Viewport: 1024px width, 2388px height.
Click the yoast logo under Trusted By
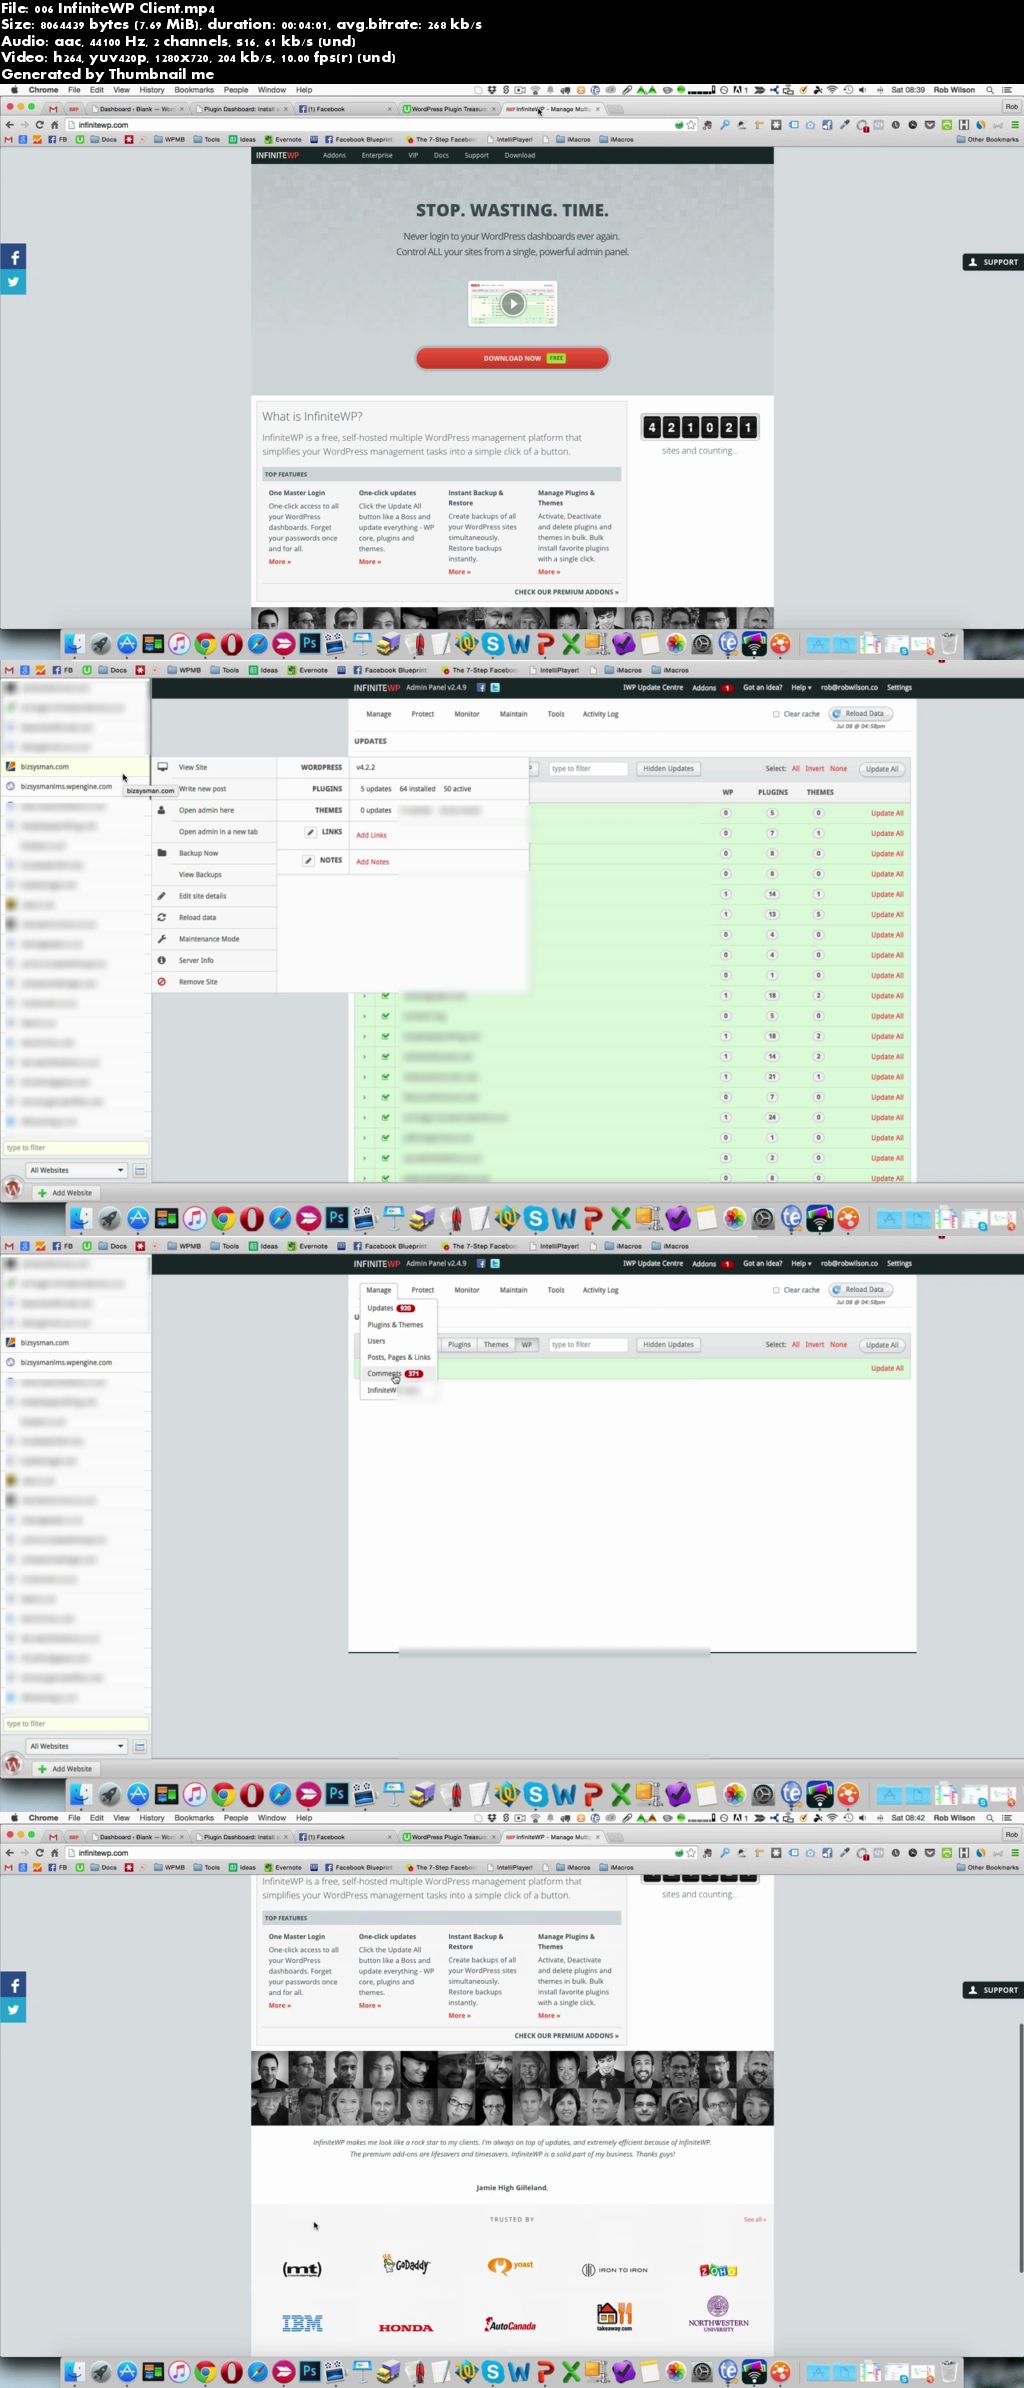(510, 2266)
